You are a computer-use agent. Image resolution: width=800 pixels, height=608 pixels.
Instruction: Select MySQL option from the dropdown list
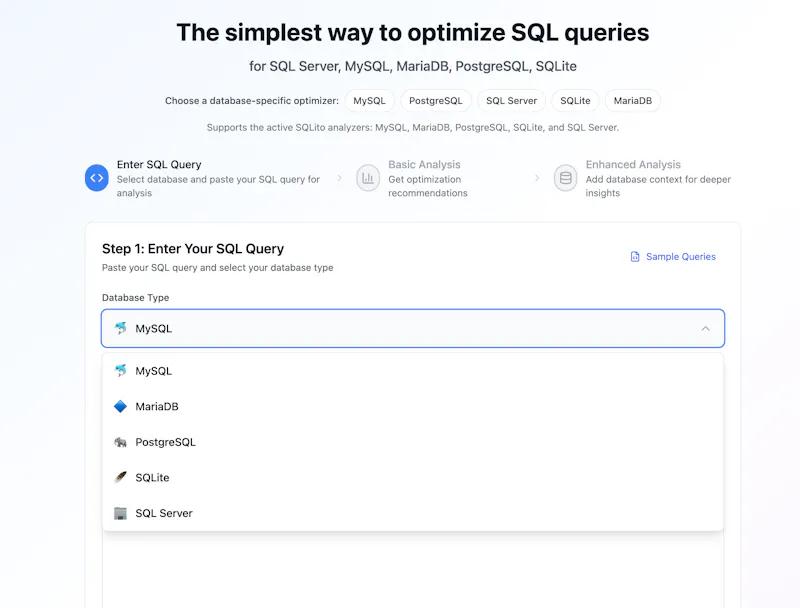pos(413,371)
